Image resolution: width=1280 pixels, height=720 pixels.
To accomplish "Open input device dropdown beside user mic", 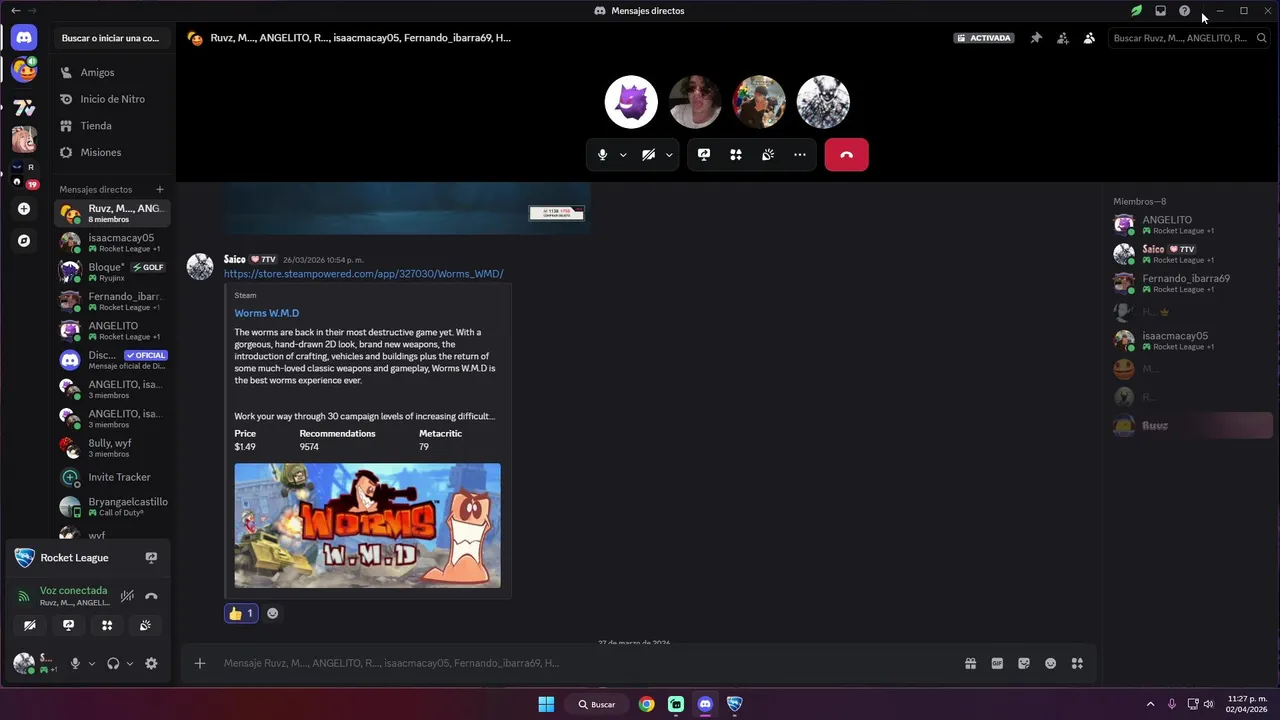I will [92, 663].
